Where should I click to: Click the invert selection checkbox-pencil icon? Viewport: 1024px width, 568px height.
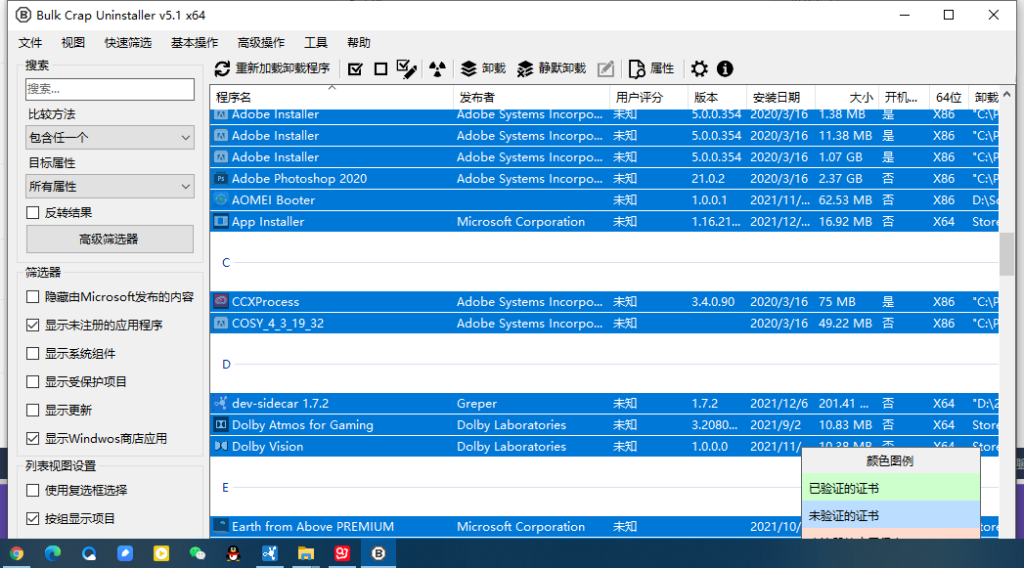[x=406, y=69]
